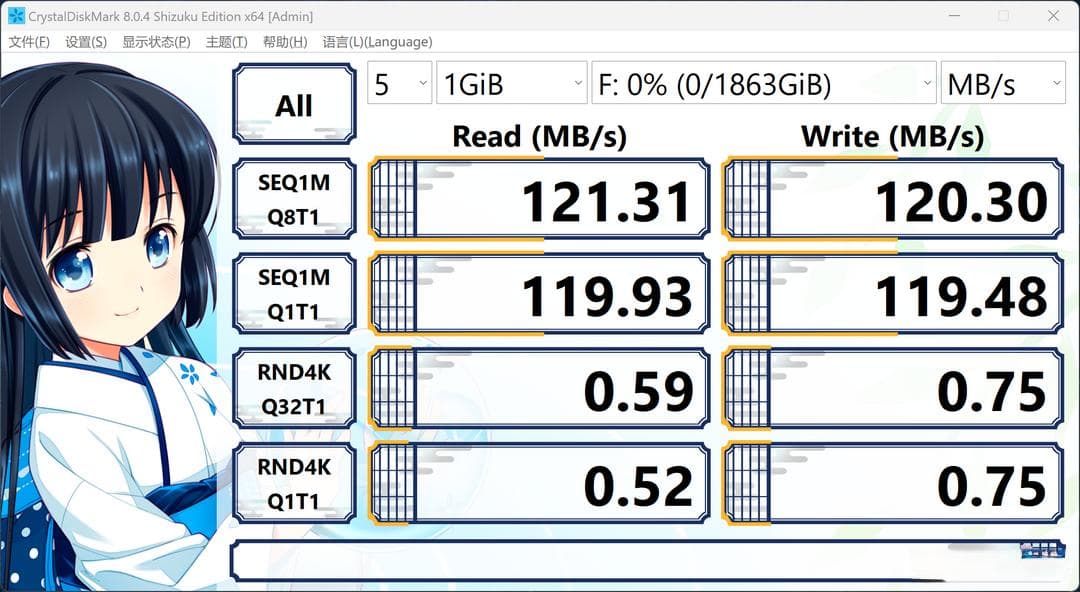Start the RND4K Q1T1 test

tap(294, 483)
